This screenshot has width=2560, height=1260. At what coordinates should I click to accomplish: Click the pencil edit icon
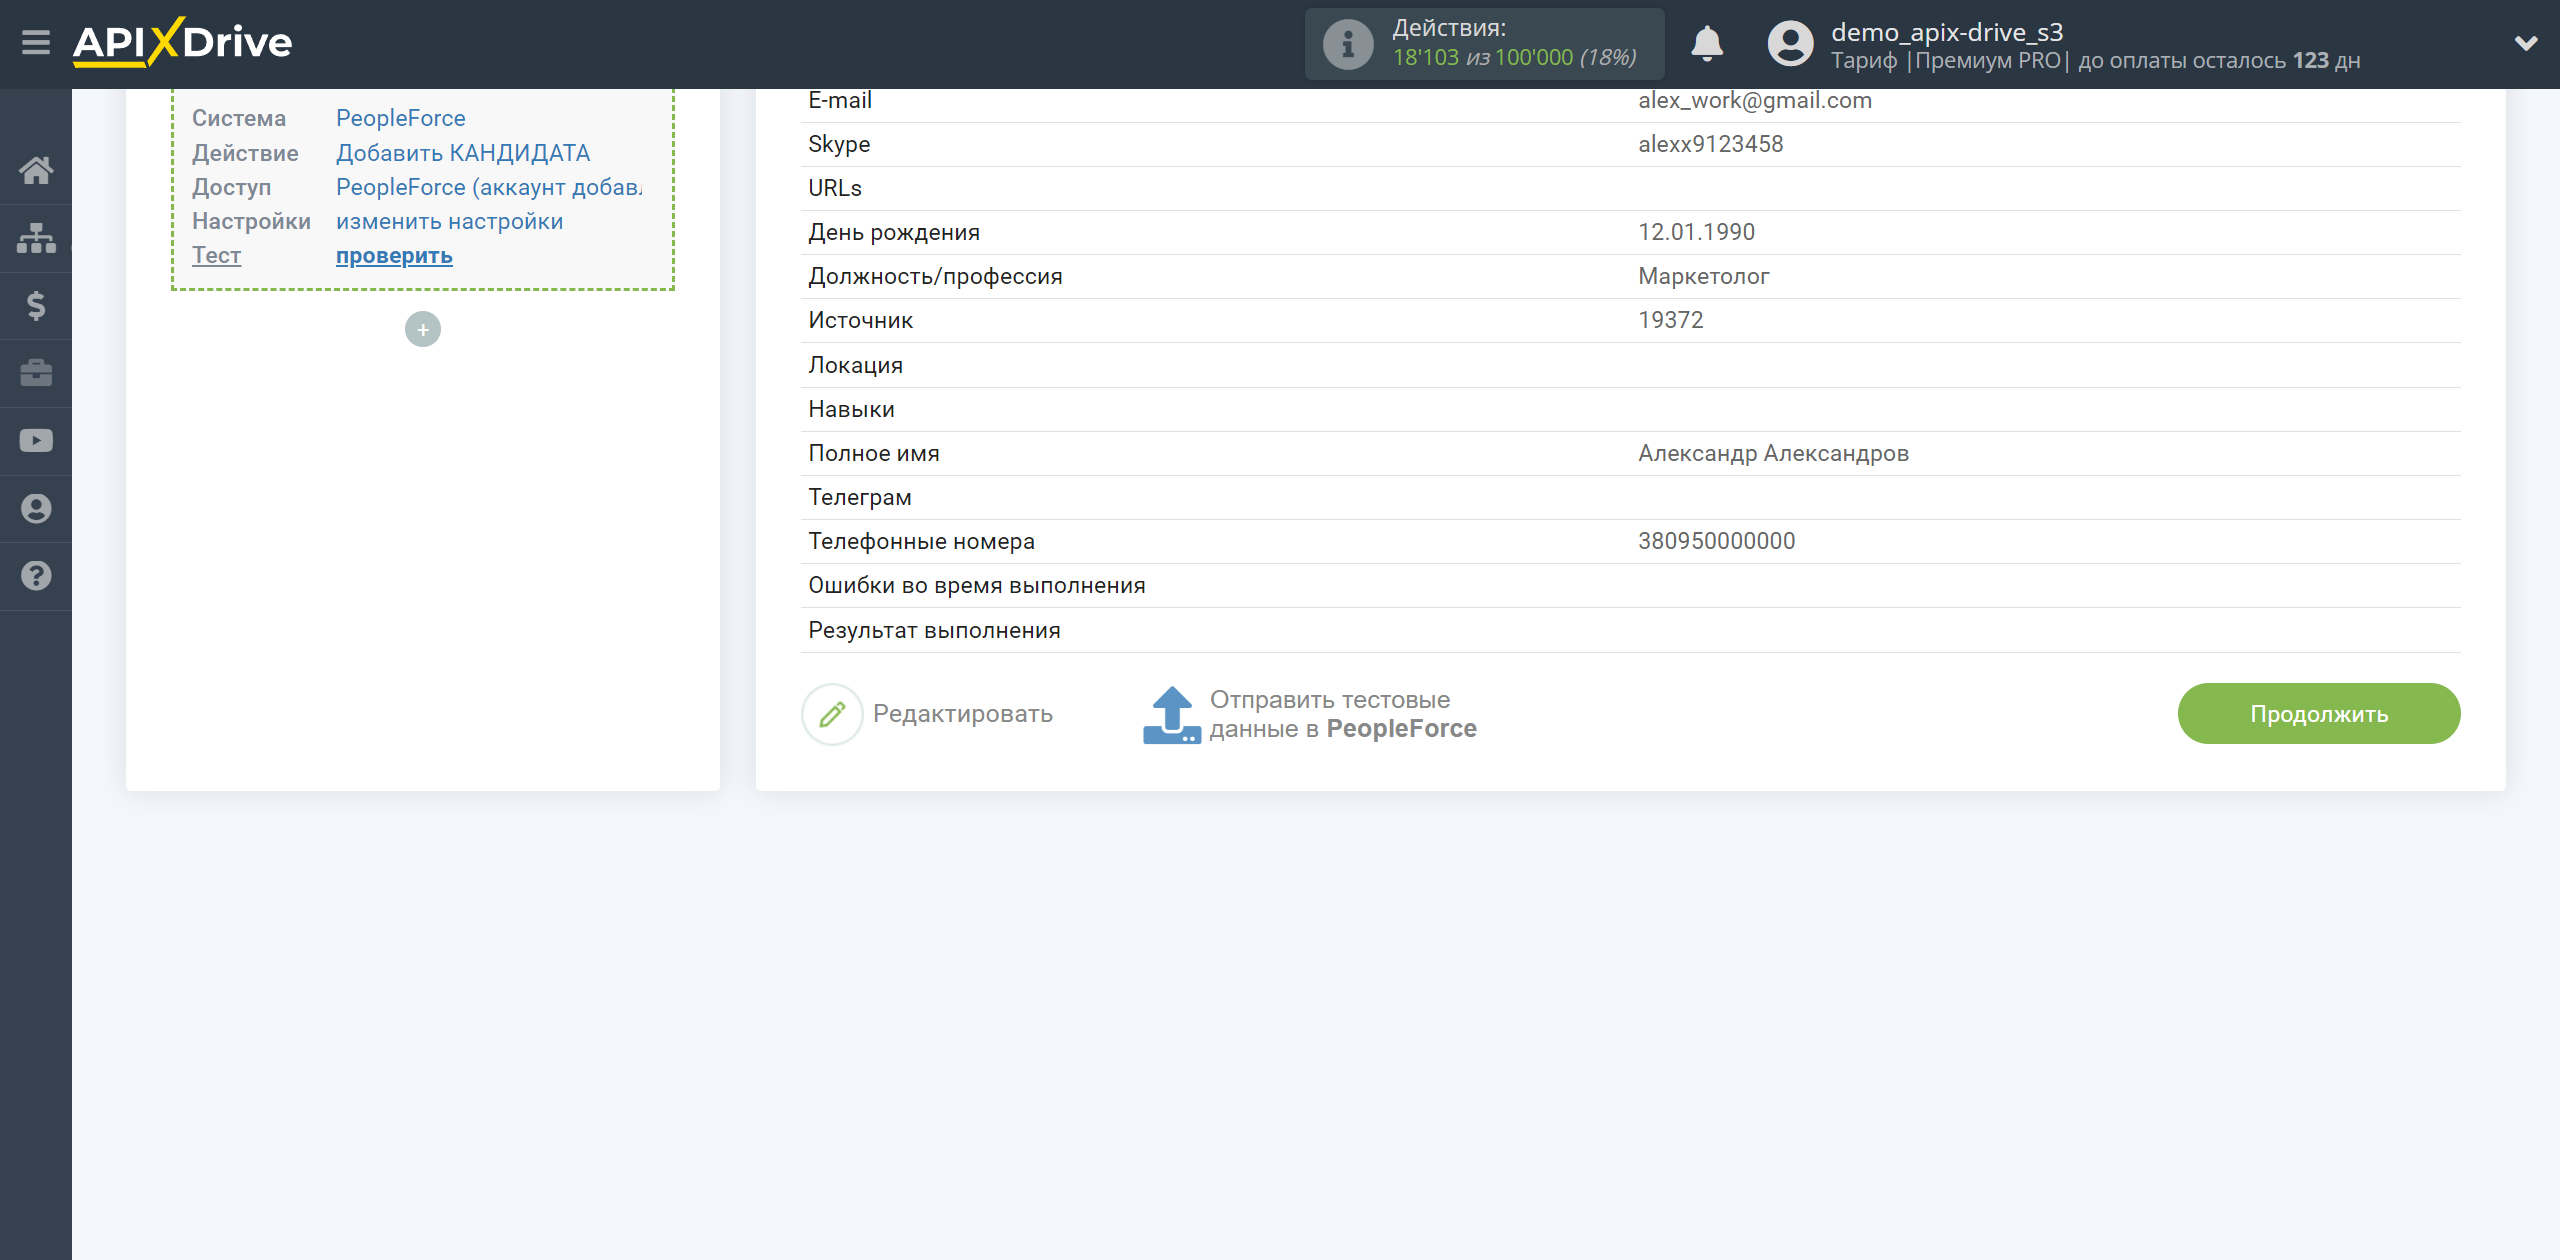832,714
